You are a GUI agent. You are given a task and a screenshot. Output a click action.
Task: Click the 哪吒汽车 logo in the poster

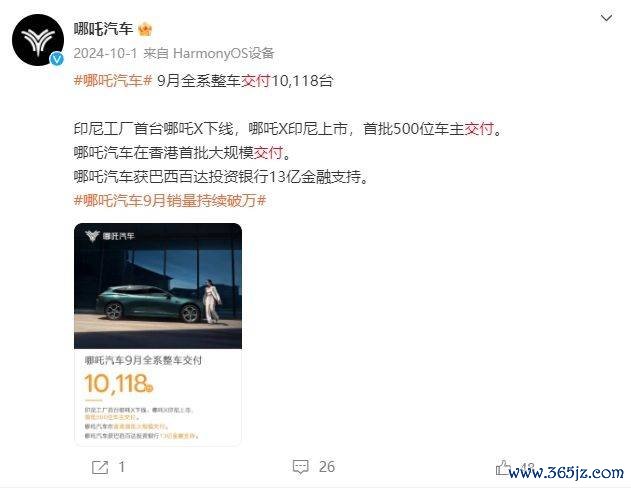pyautogui.click(x=109, y=236)
